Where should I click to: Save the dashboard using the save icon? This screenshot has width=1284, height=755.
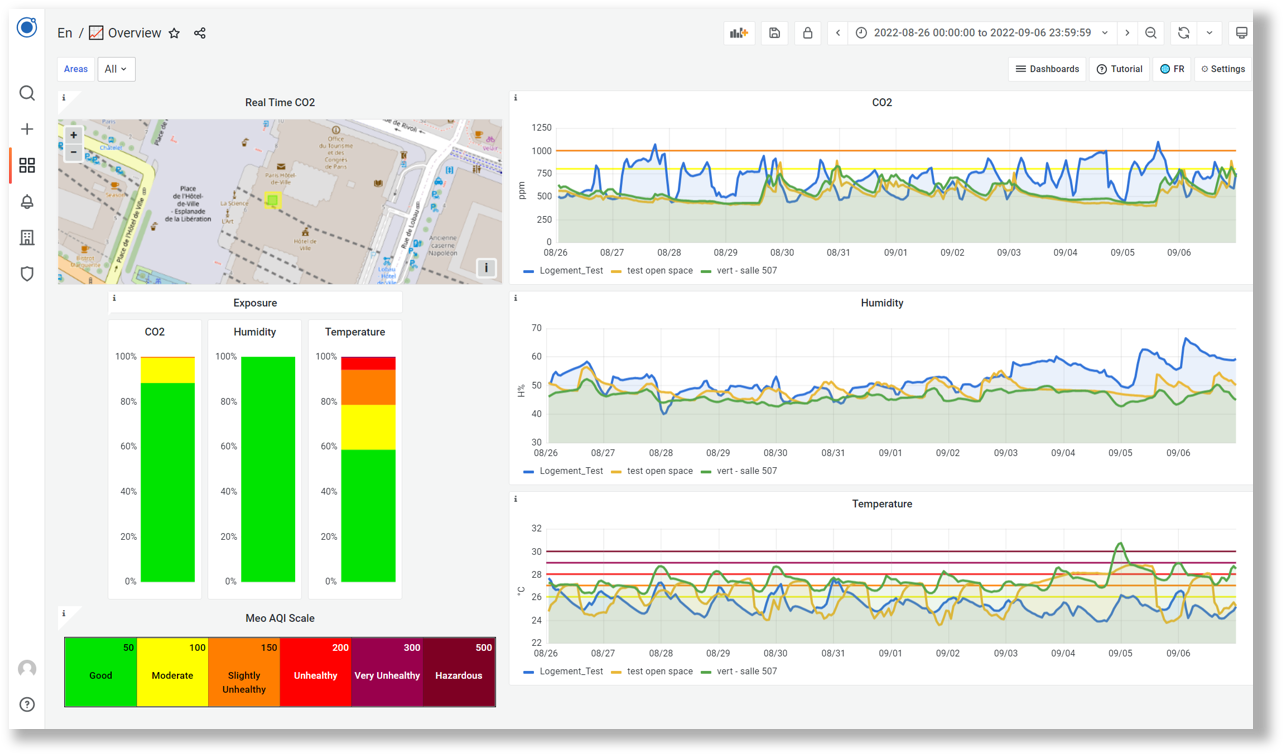(x=774, y=32)
